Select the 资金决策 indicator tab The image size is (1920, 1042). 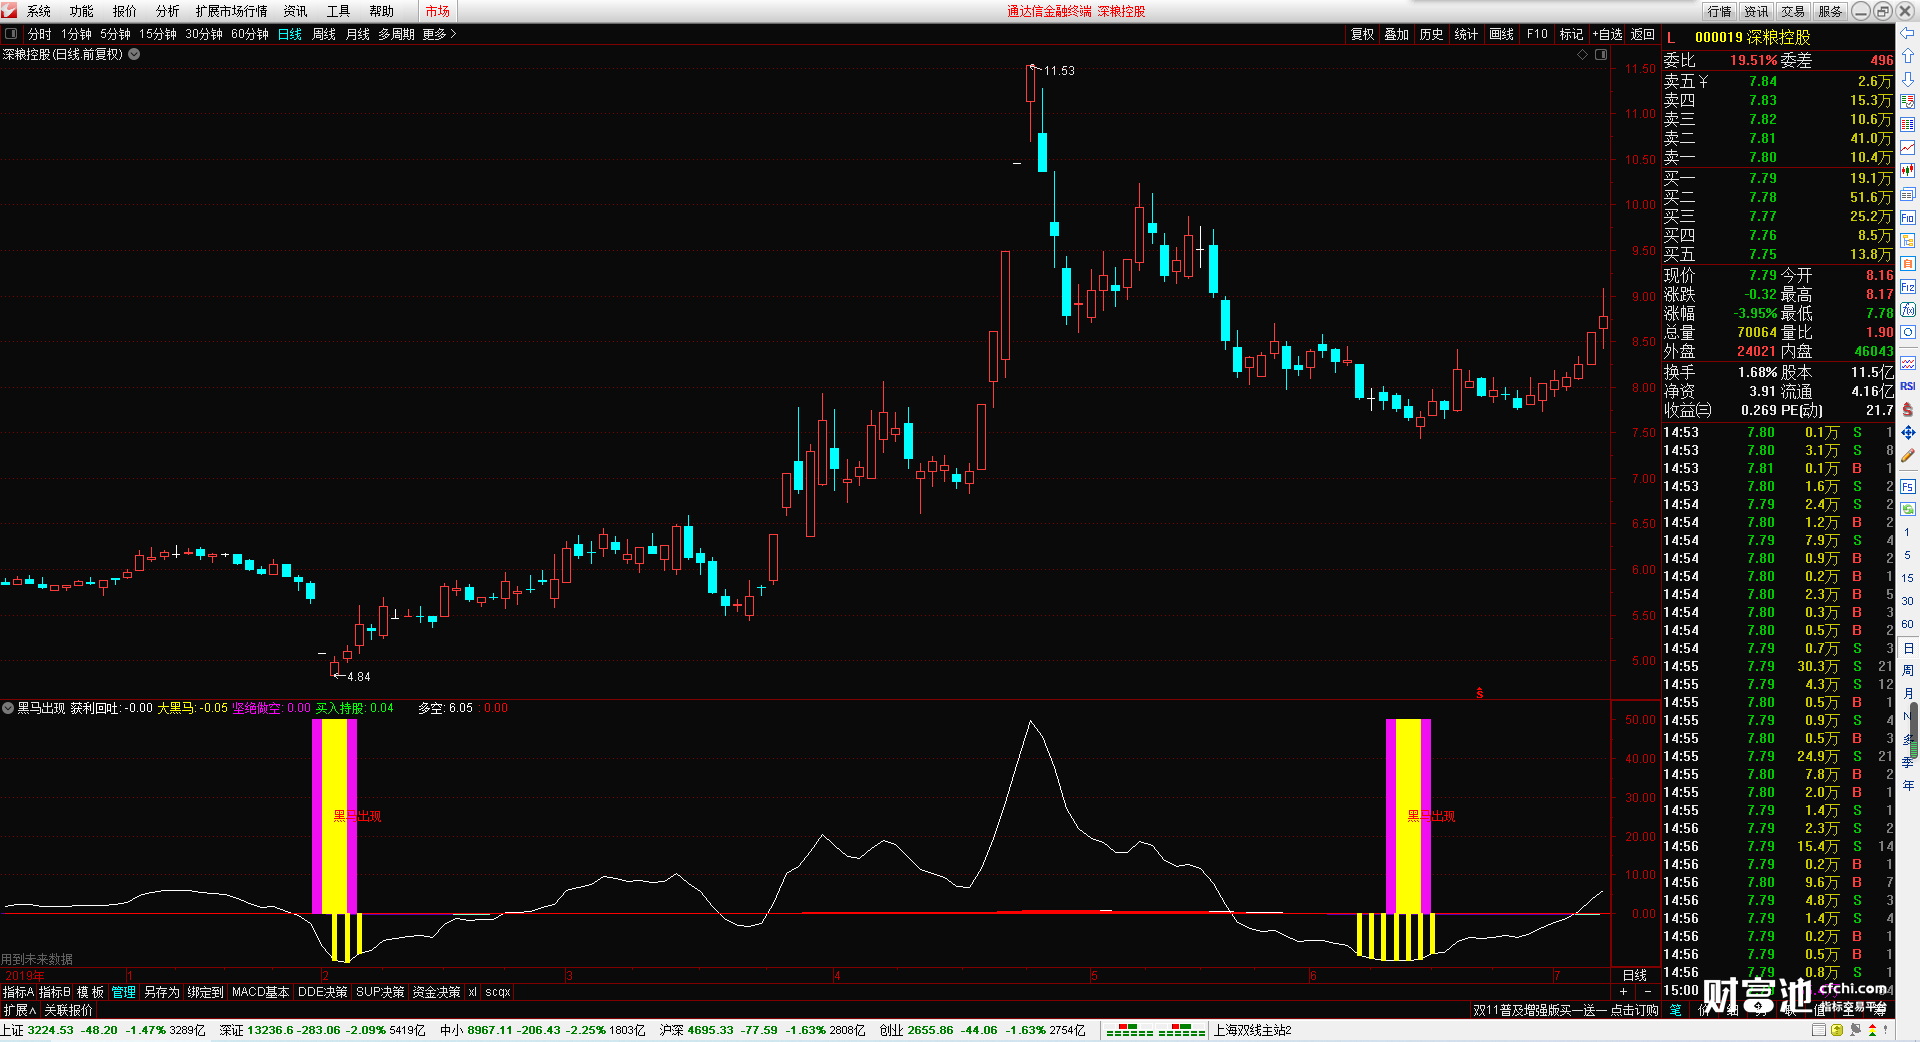coord(436,992)
